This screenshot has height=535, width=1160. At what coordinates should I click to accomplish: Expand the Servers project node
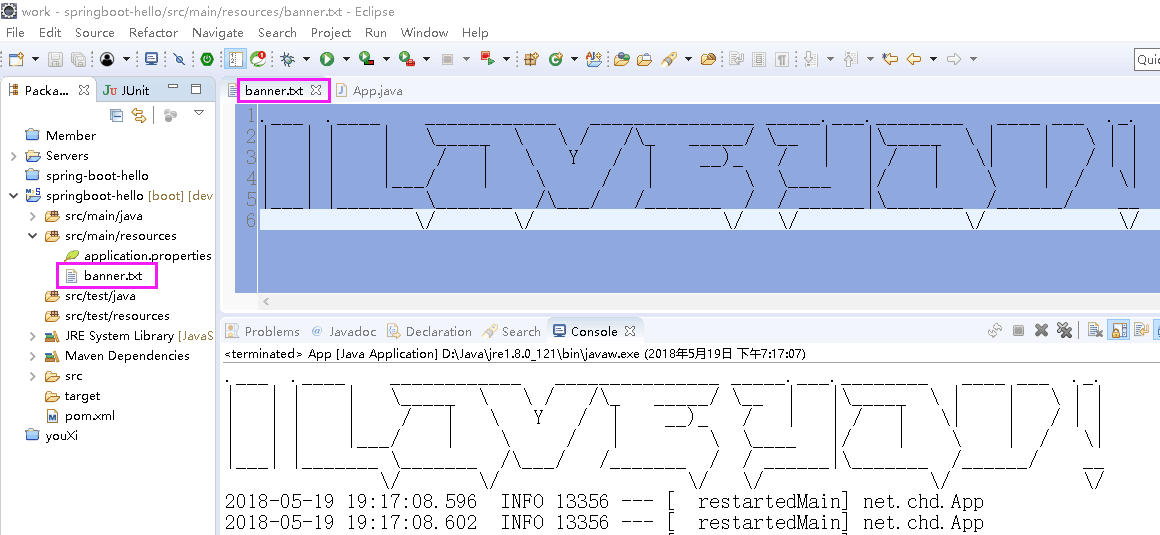click(13, 155)
